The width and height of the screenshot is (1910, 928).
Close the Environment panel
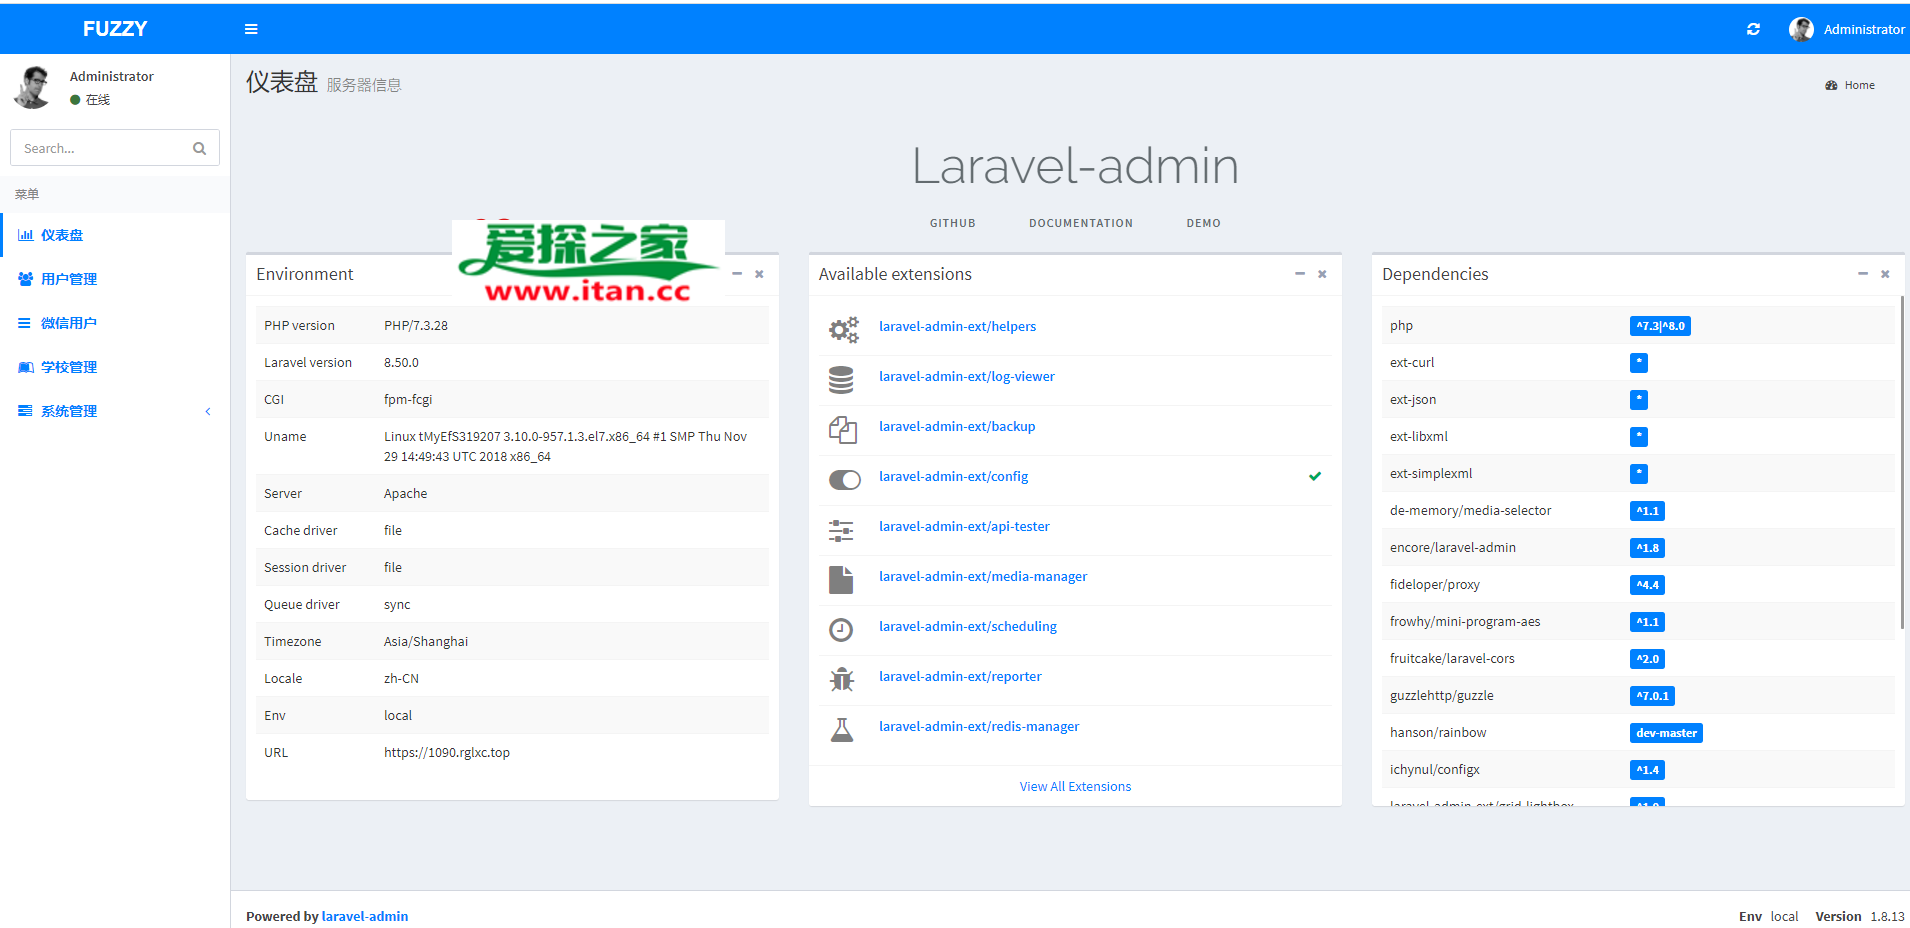click(759, 273)
